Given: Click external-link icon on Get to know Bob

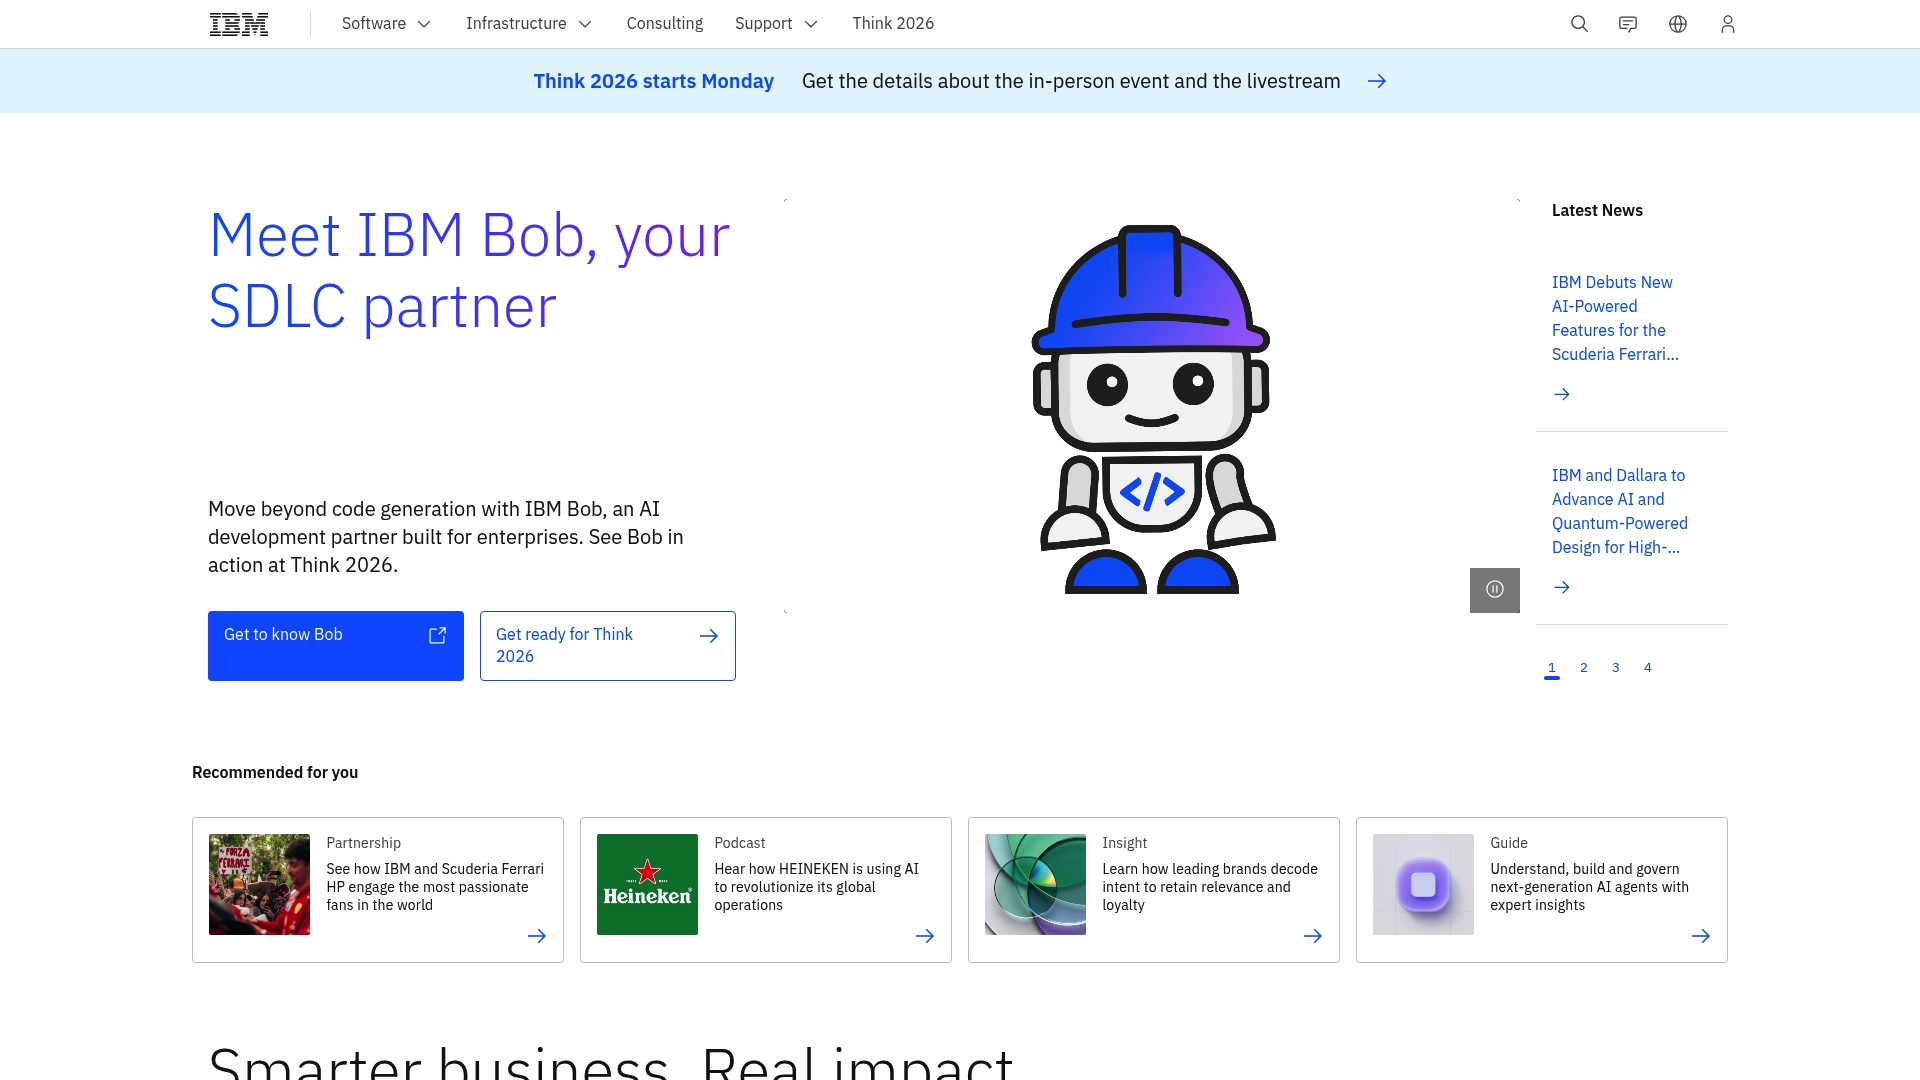Looking at the screenshot, I should click(x=438, y=636).
